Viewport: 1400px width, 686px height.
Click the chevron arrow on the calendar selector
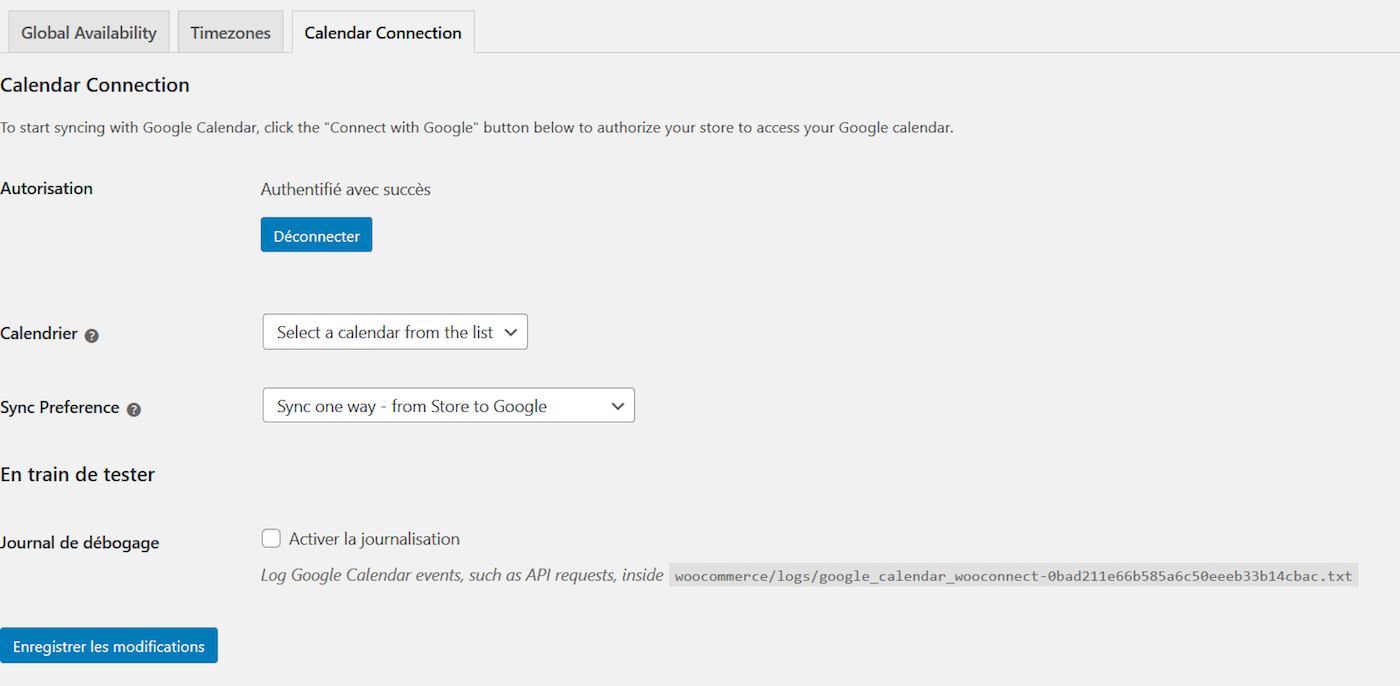511,333
